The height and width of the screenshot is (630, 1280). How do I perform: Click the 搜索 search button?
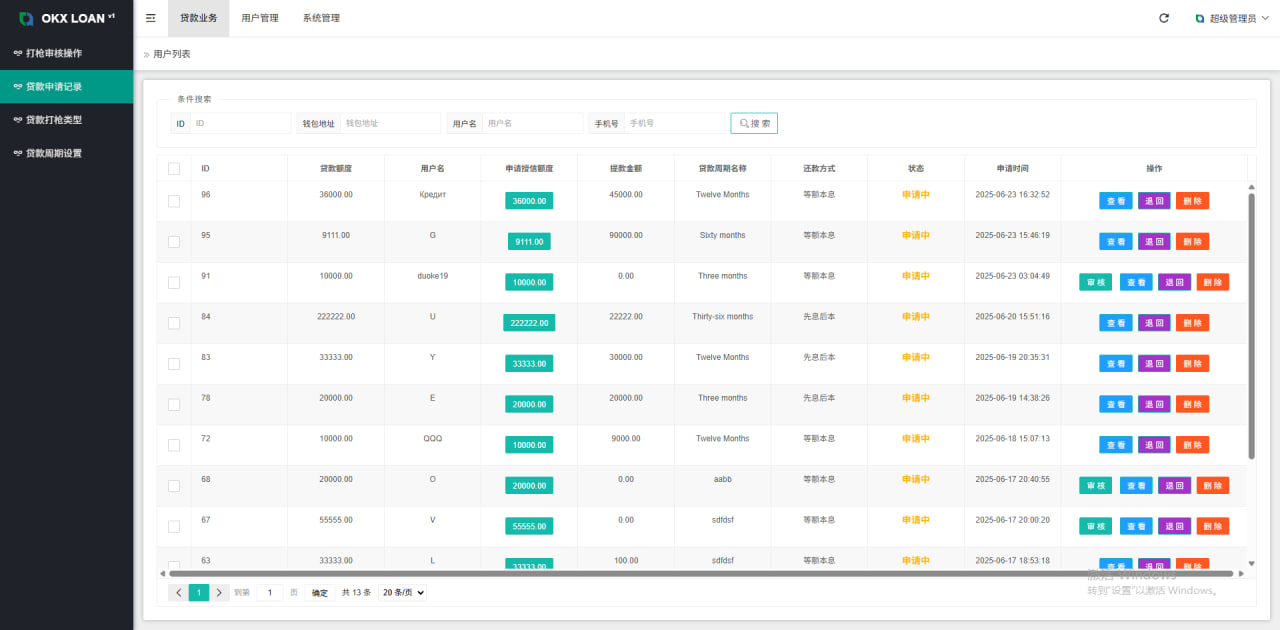754,123
